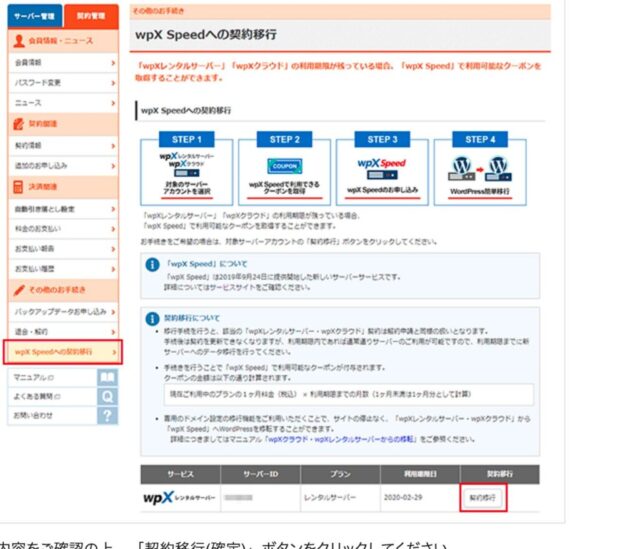Click the サーバーID column header
Screen dimensions: 640x549
pos(260,474)
